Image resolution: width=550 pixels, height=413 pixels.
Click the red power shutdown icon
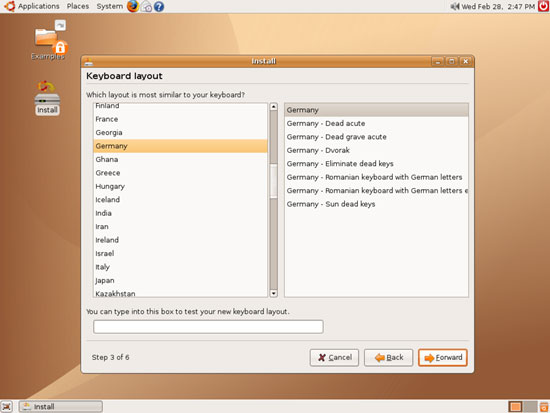coord(543,6)
